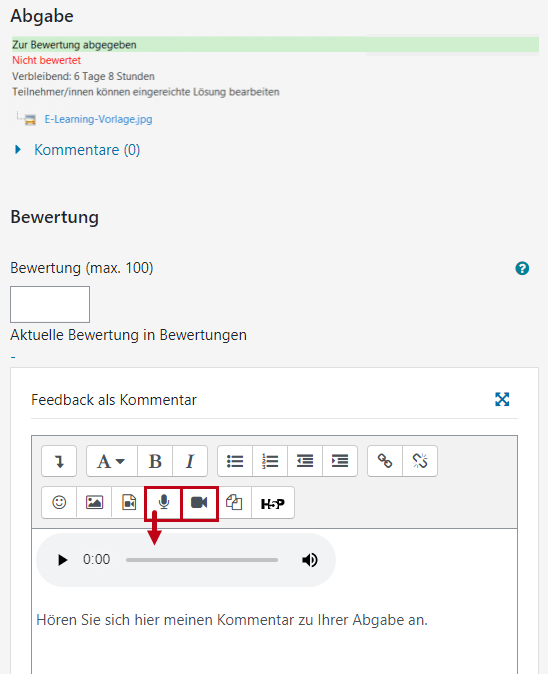Toggle the editor toolbar expand arrow button
The image size is (548, 674).
tap(59, 461)
